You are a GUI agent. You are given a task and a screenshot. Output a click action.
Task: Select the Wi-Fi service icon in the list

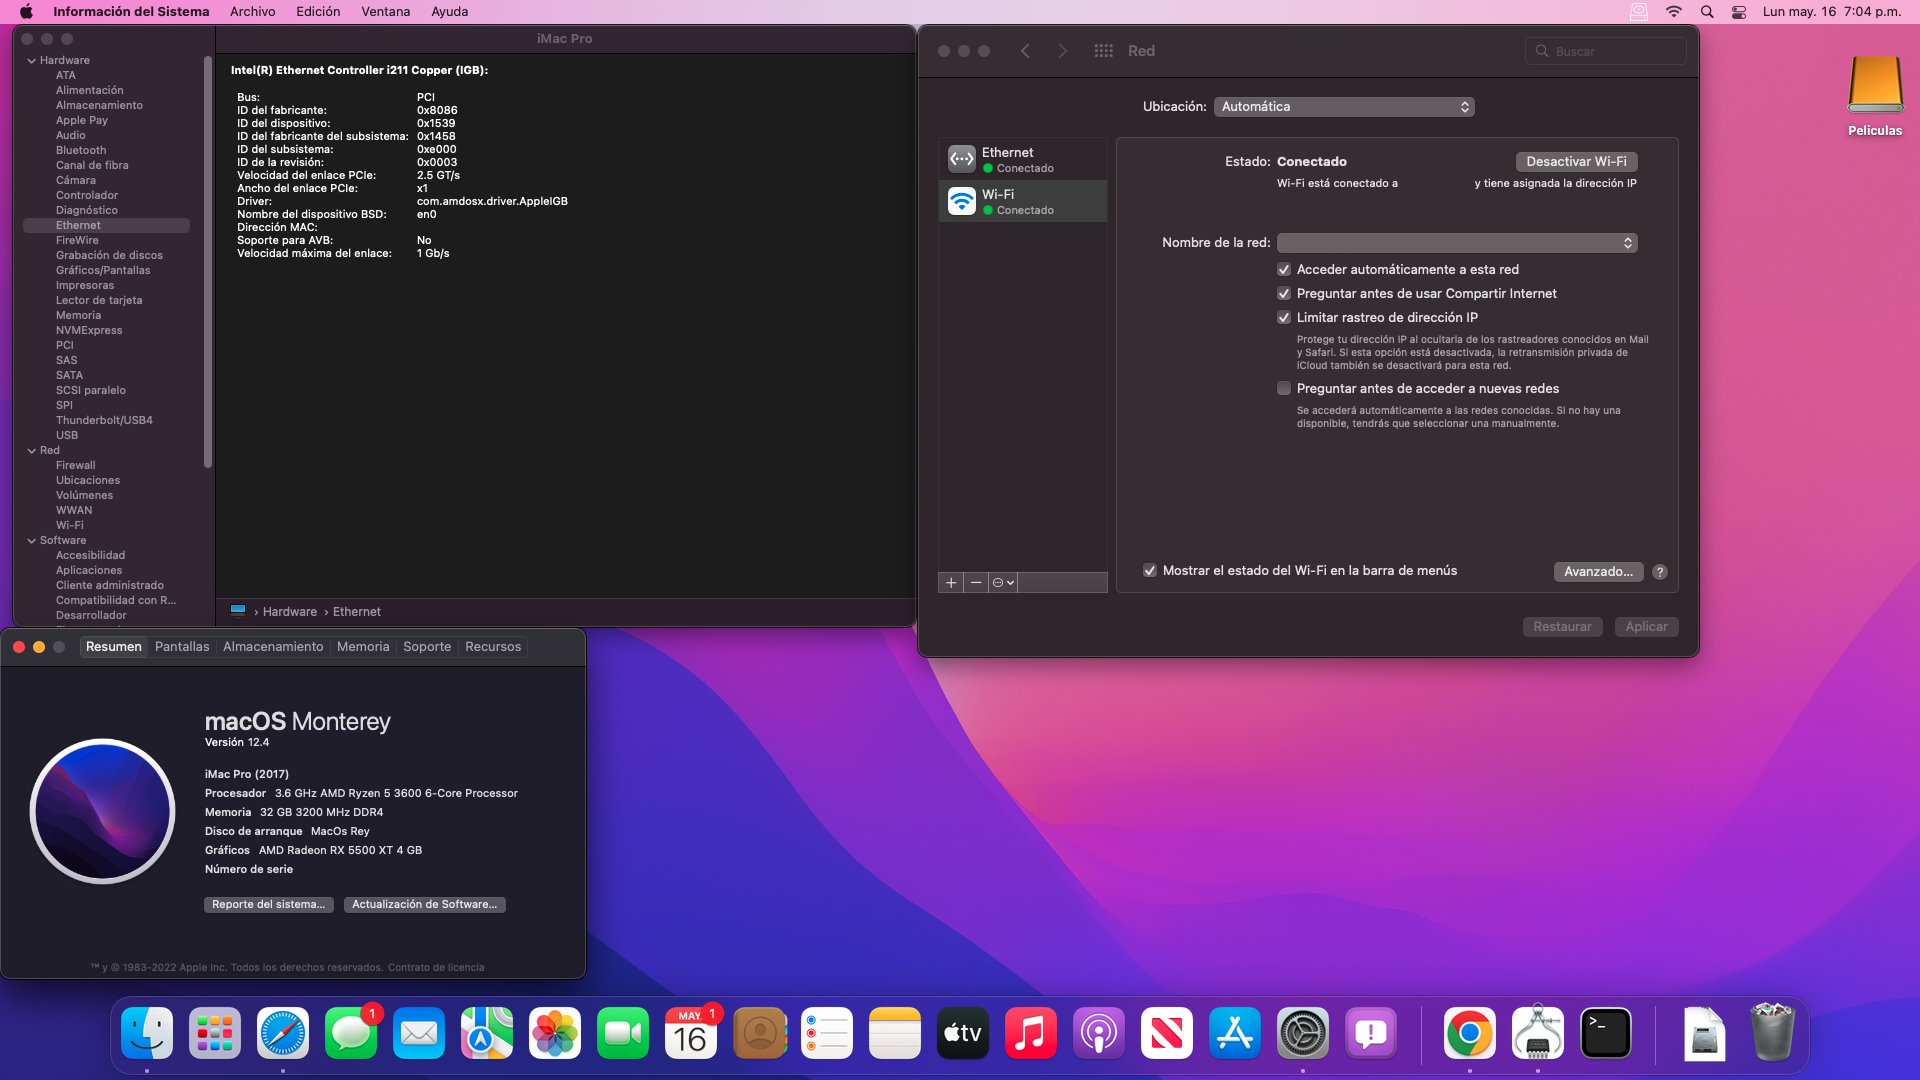coord(961,201)
